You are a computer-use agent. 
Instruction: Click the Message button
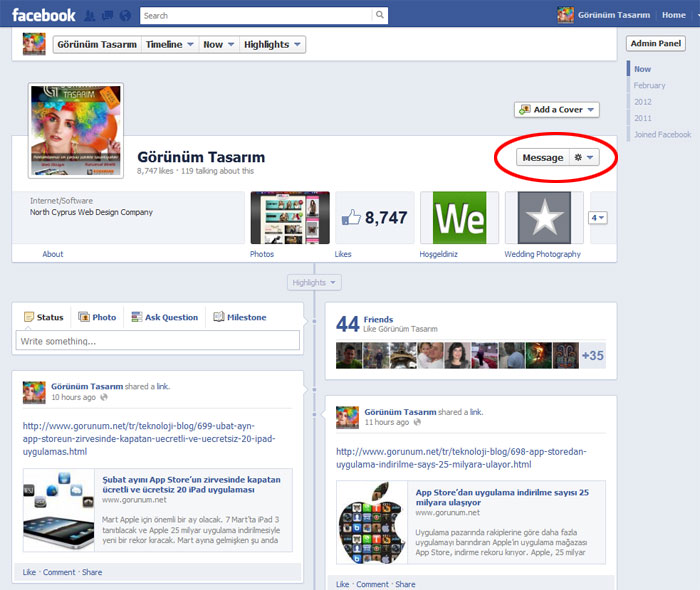[x=543, y=158]
